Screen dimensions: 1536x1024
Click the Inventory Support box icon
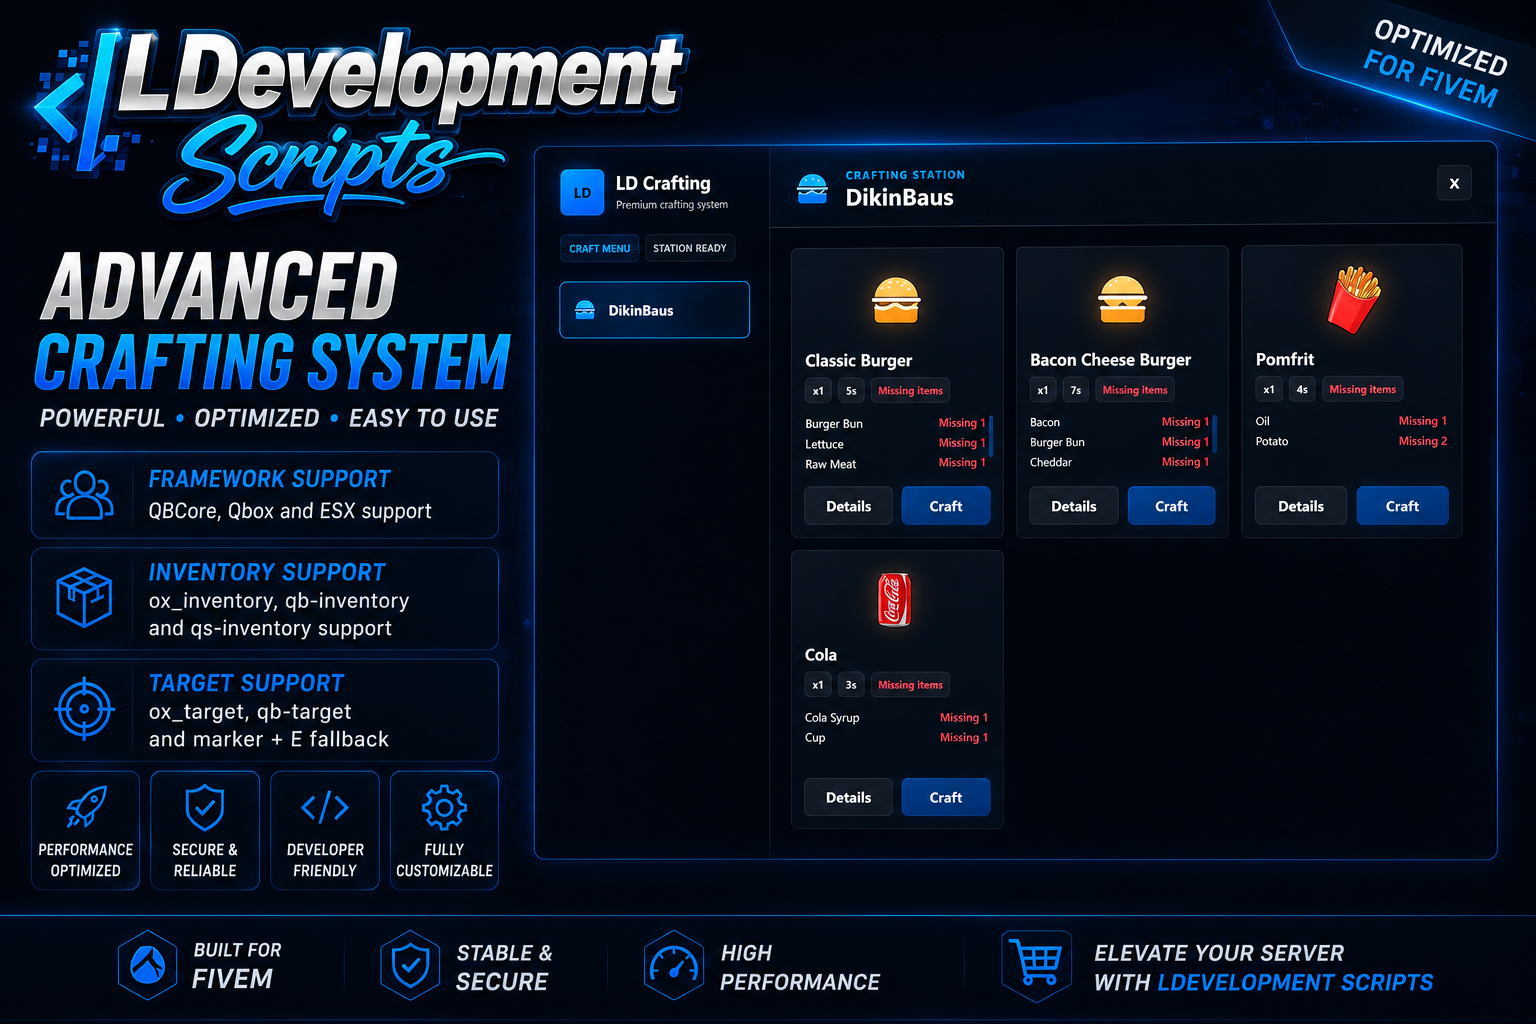click(84, 597)
